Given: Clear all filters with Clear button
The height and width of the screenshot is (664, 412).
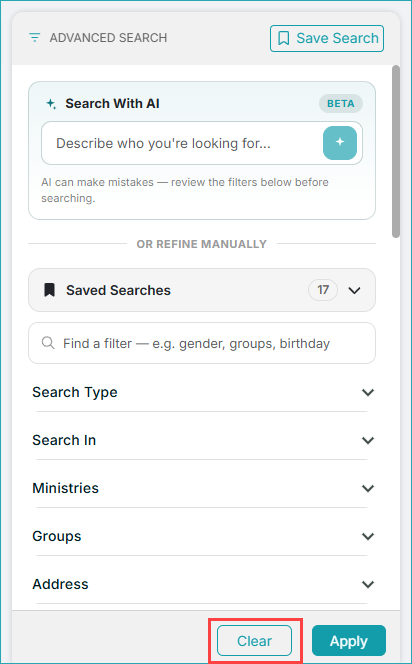Looking at the screenshot, I should coord(254,640).
